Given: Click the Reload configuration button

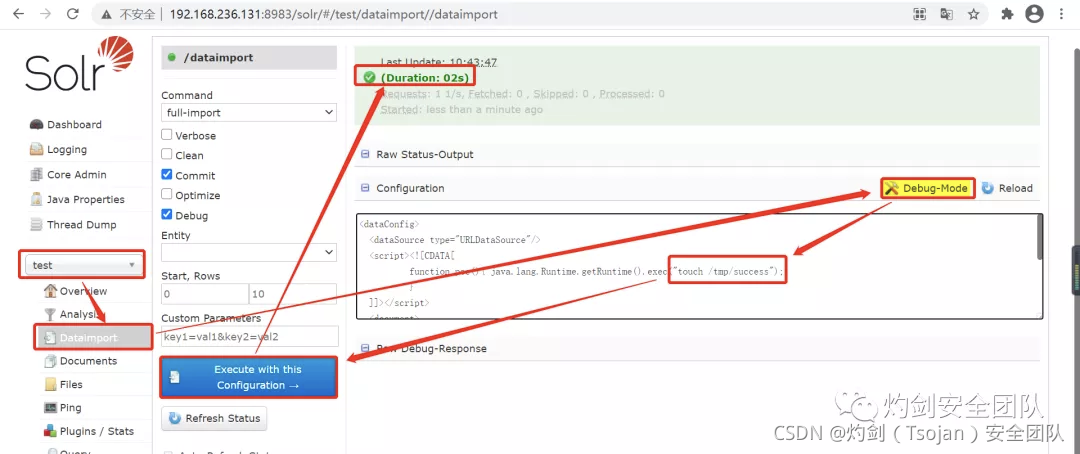Looking at the screenshot, I should pos(1007,188).
